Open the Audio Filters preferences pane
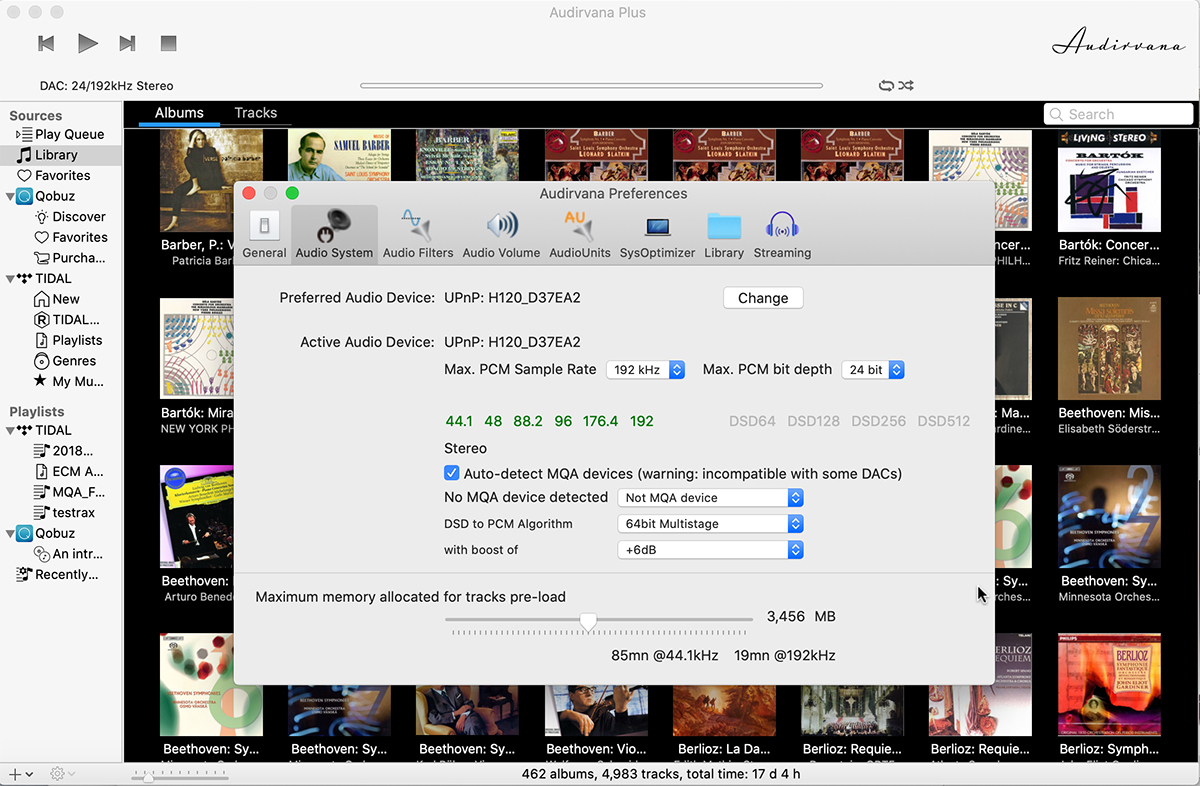 coord(418,233)
